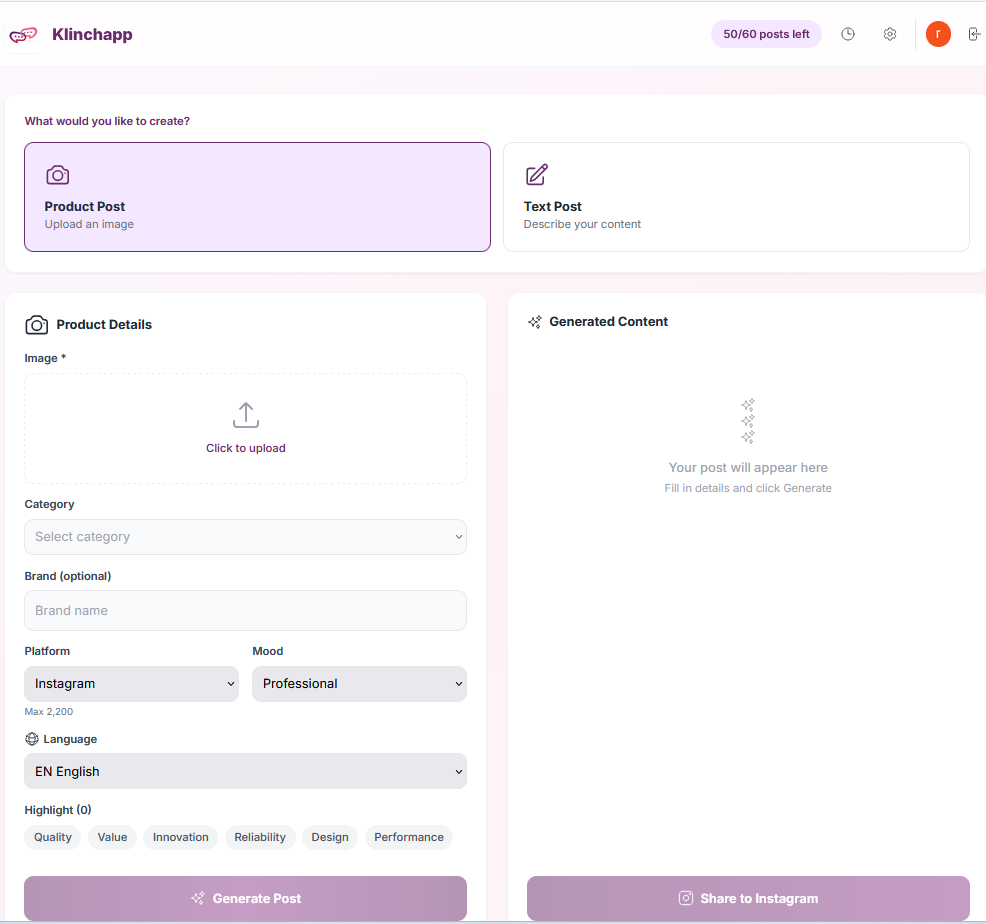Select the Performance highlight chip

pyautogui.click(x=409, y=837)
